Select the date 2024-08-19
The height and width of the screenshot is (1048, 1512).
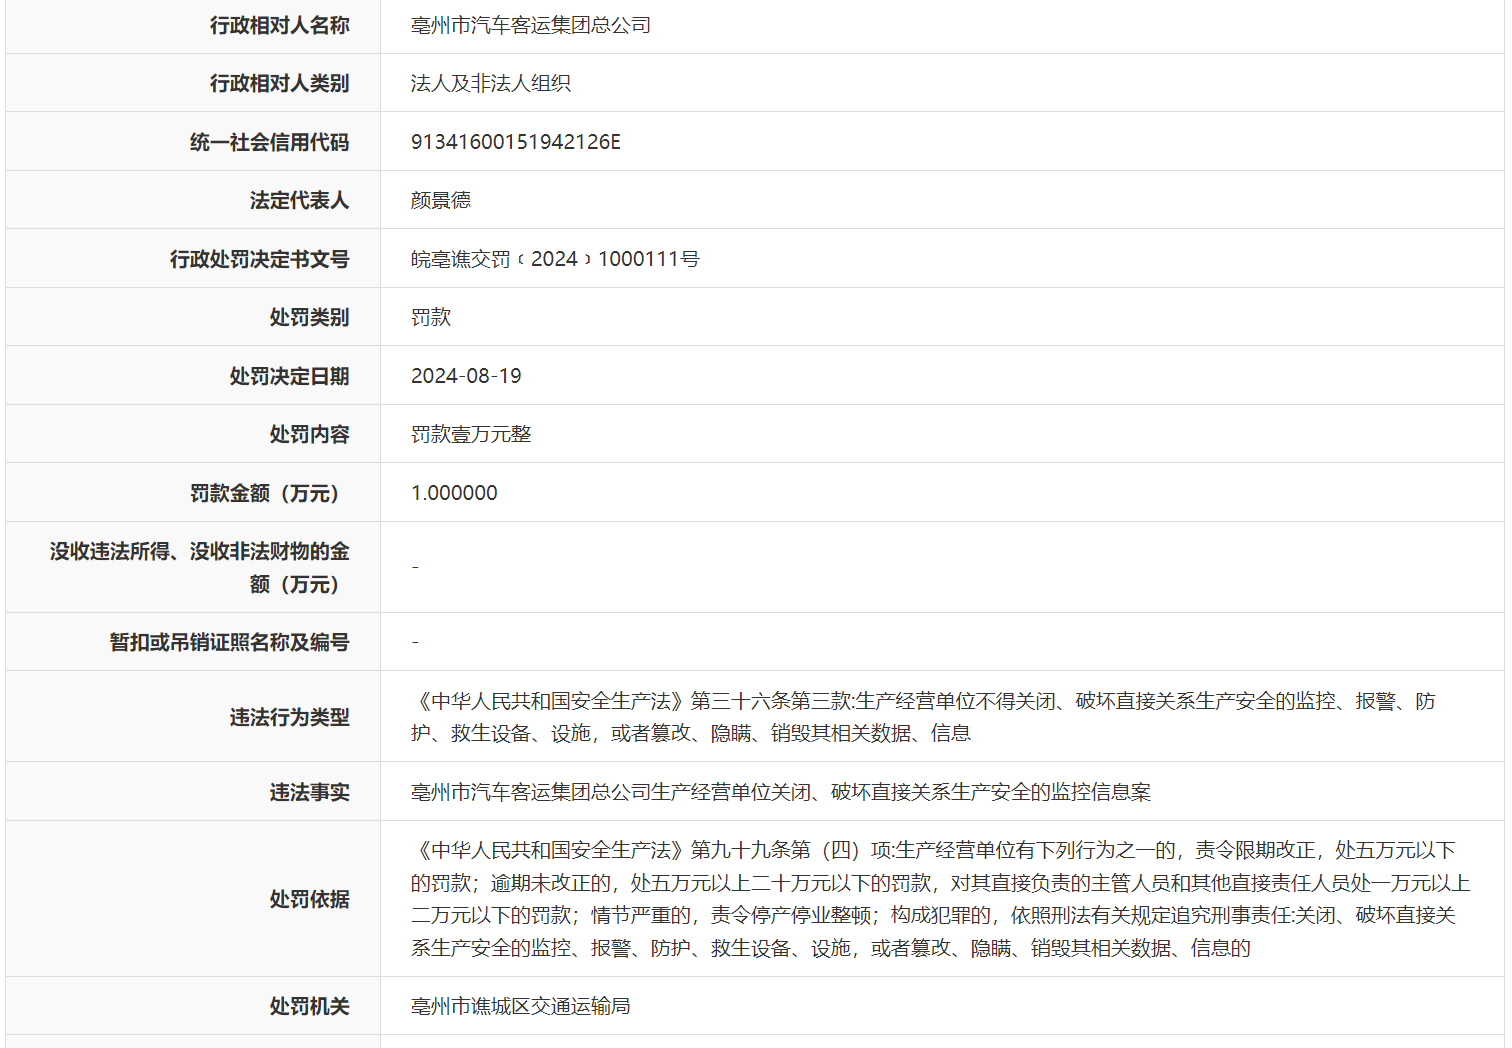click(x=466, y=376)
